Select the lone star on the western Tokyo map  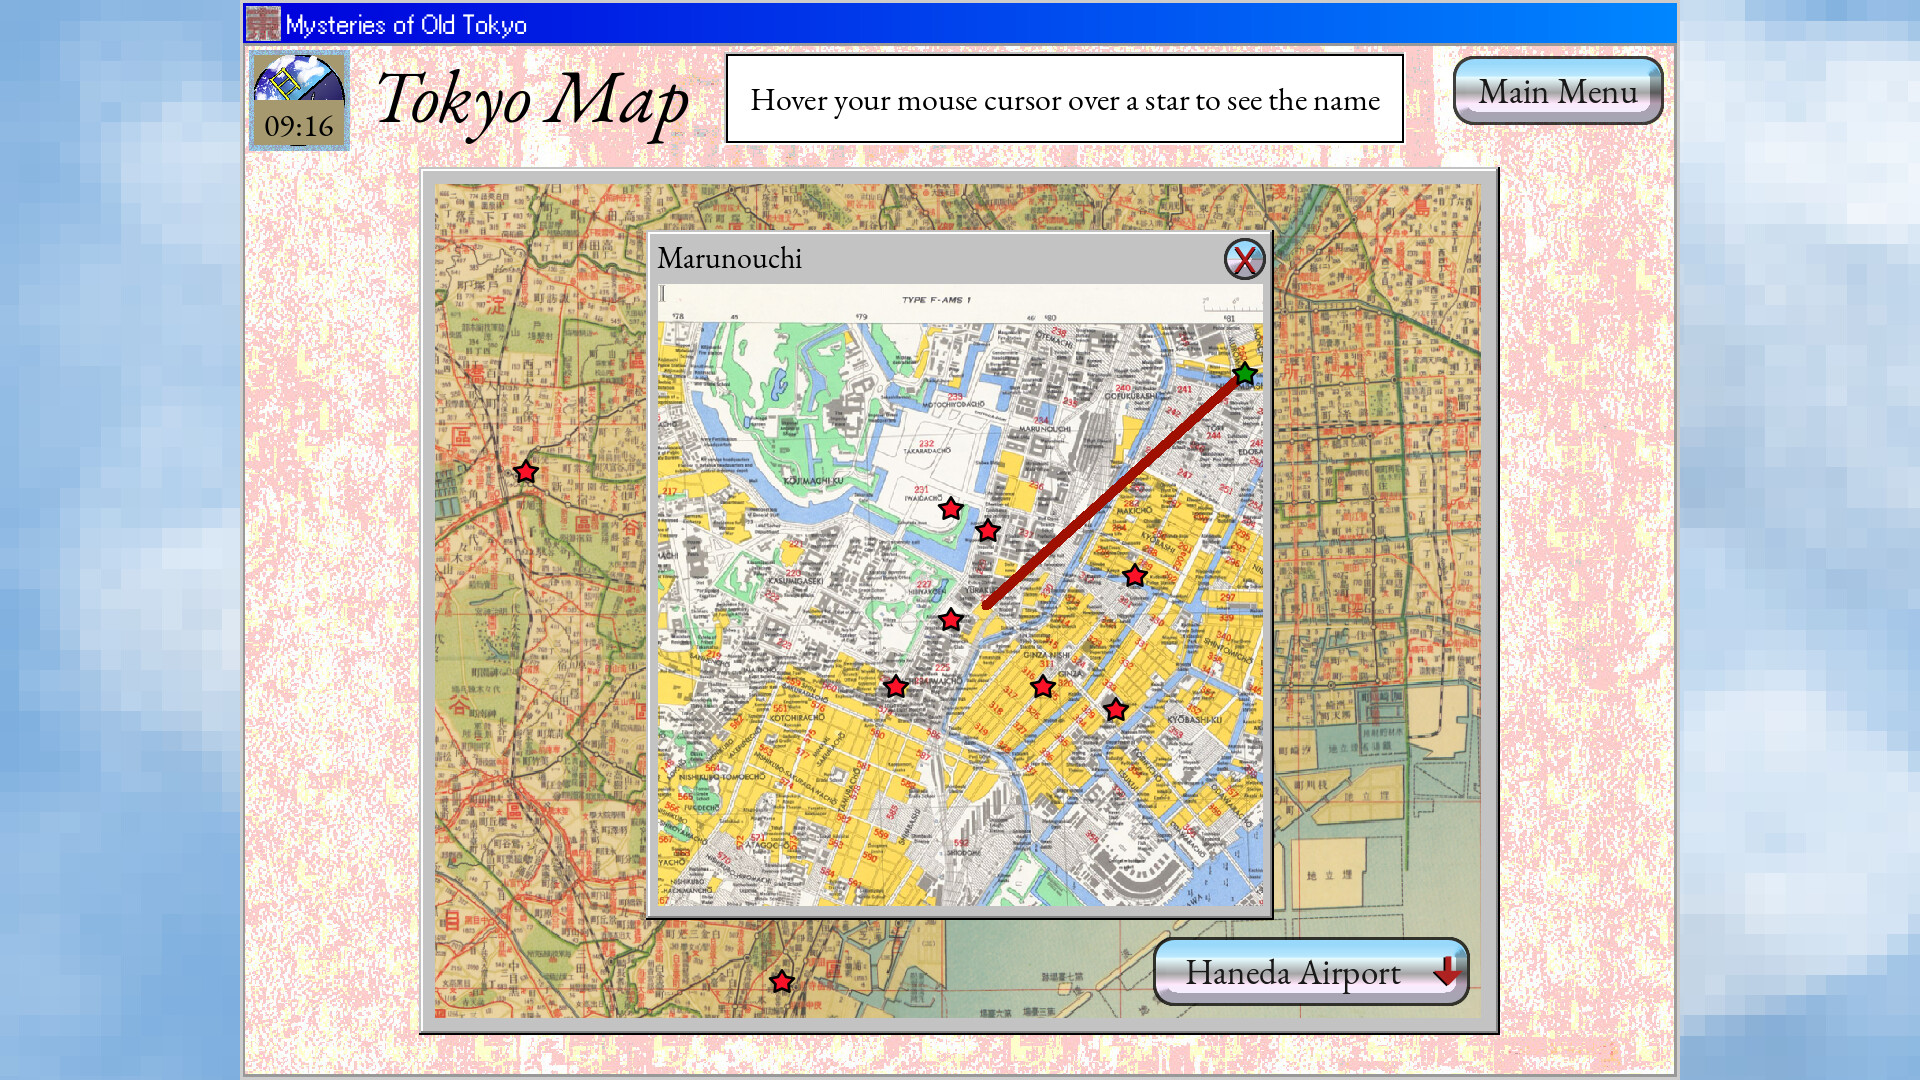(524, 470)
